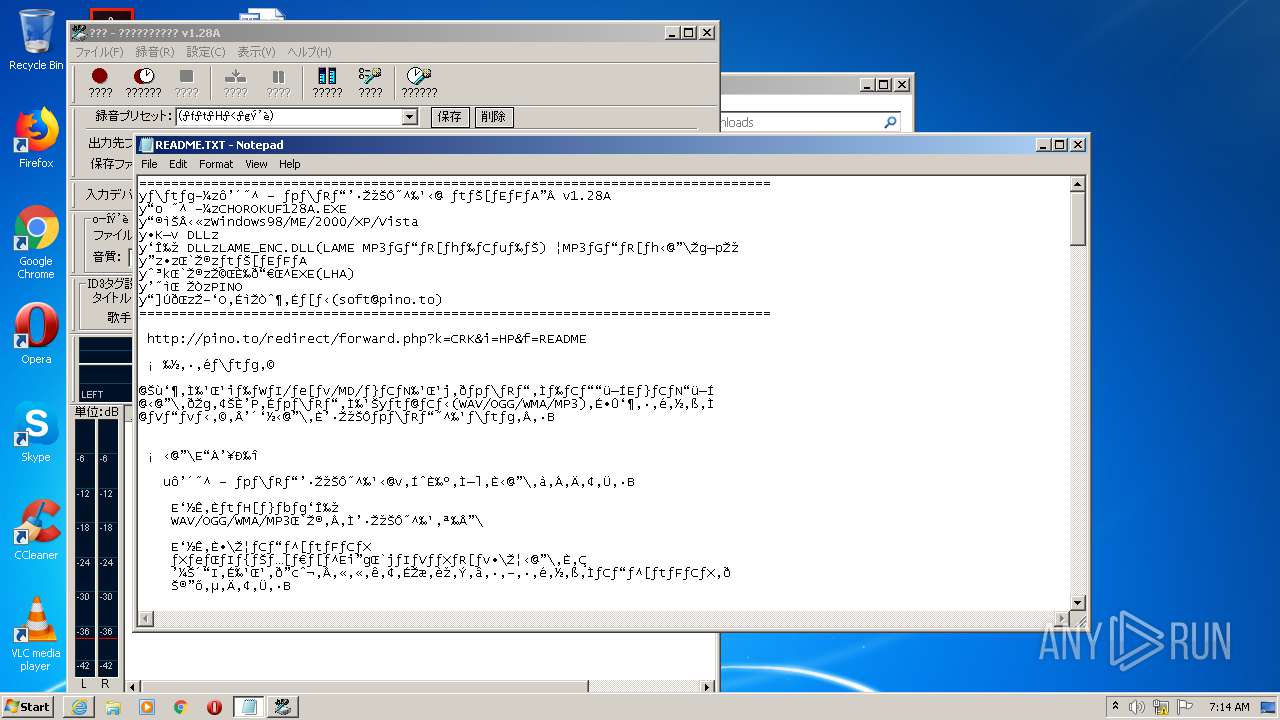Open Firefox desktop shortcut

pos(36,138)
